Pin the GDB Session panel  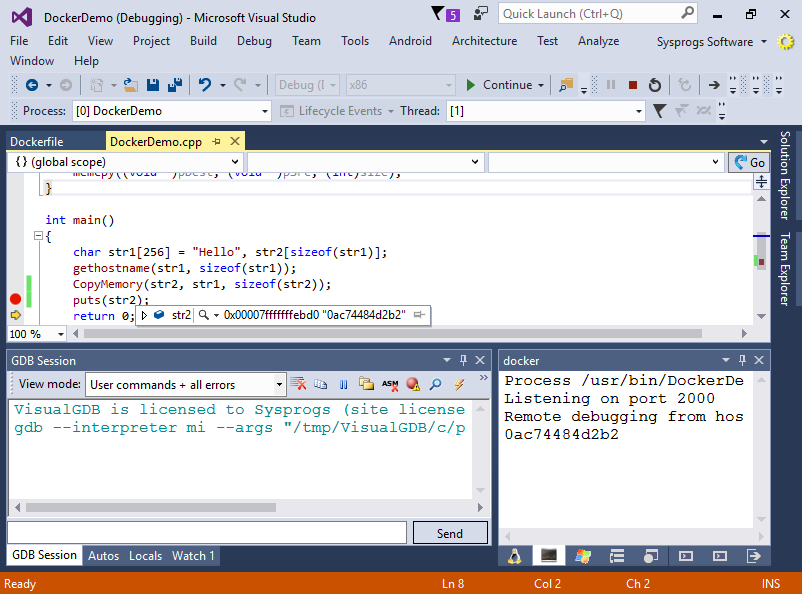[x=463, y=360]
